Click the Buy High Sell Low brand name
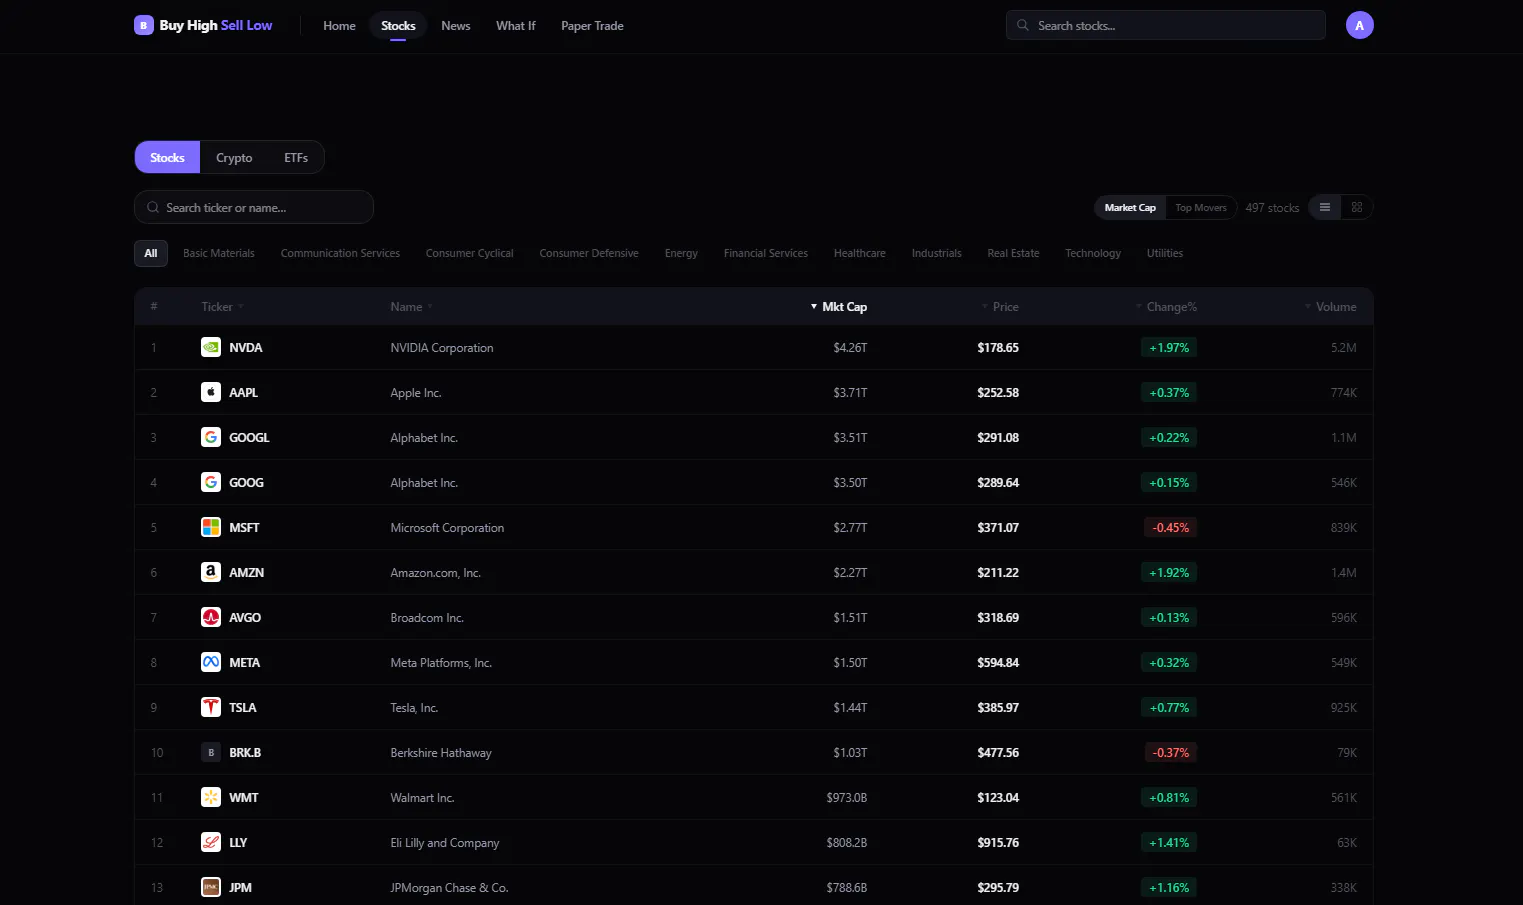 pos(216,25)
